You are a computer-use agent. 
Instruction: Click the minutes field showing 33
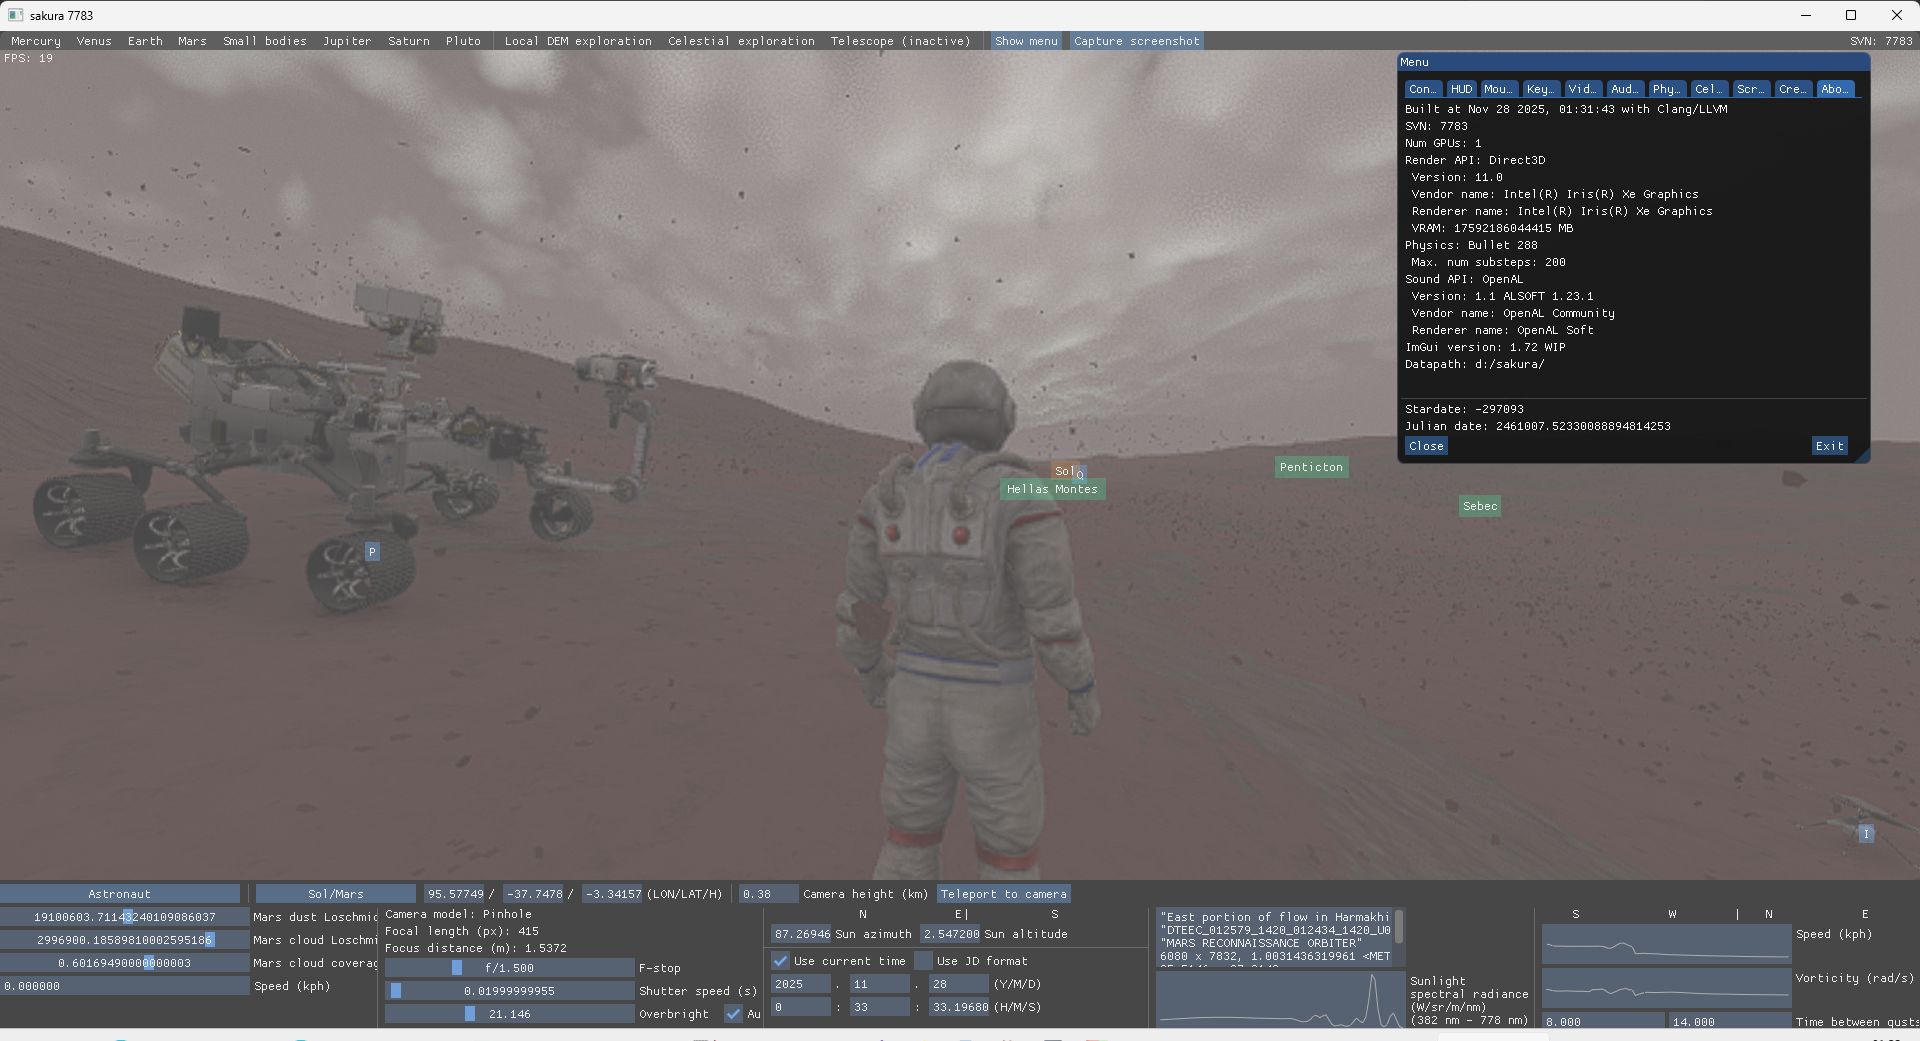(x=879, y=1007)
